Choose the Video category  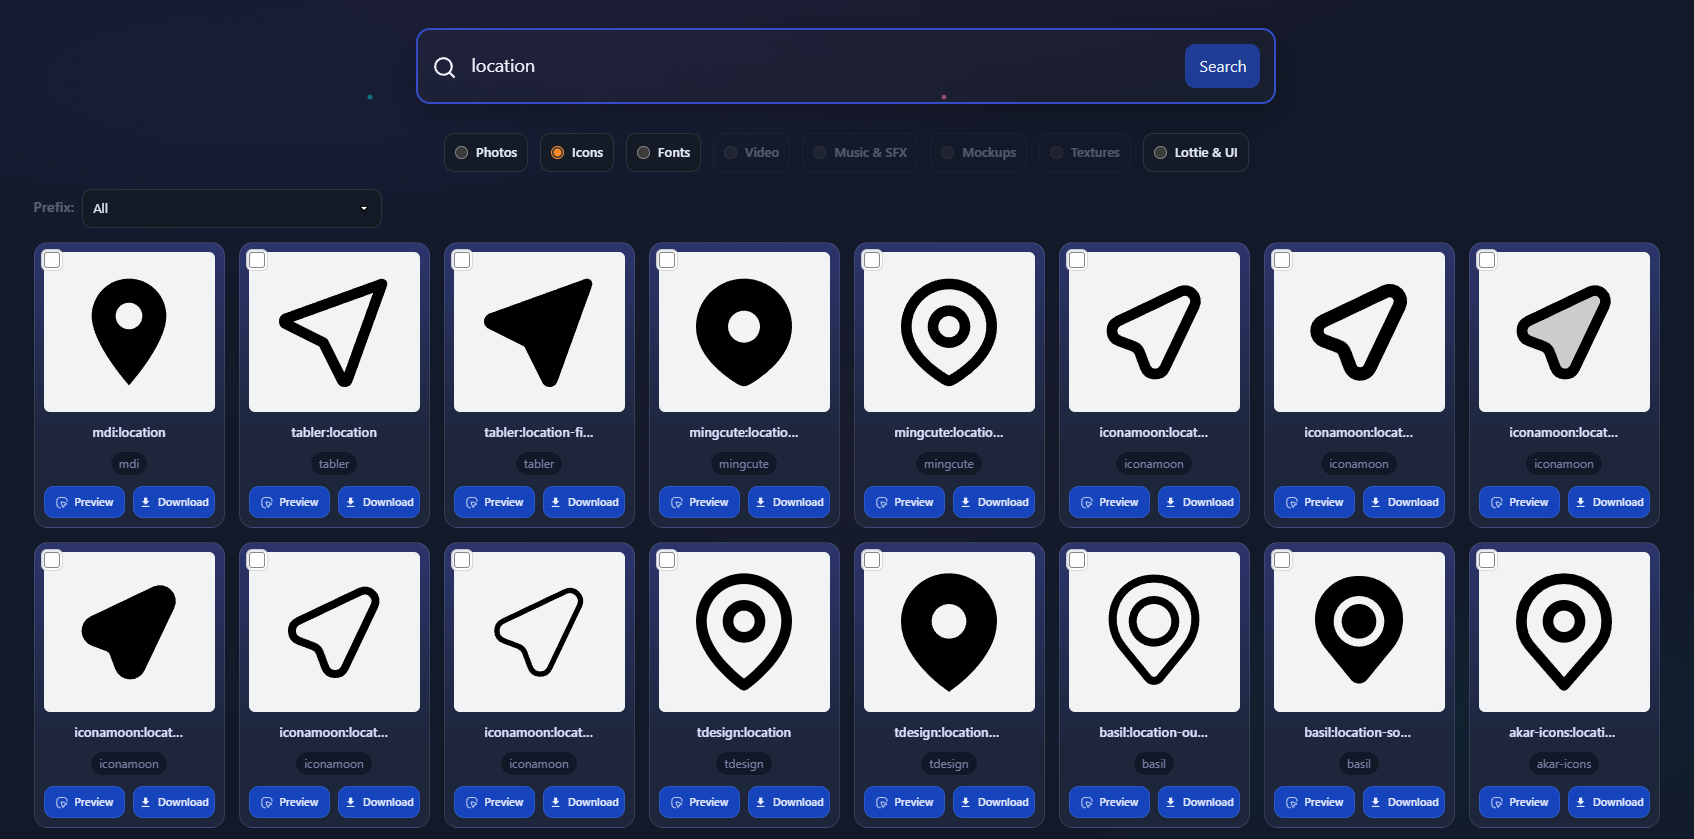pyautogui.click(x=752, y=153)
